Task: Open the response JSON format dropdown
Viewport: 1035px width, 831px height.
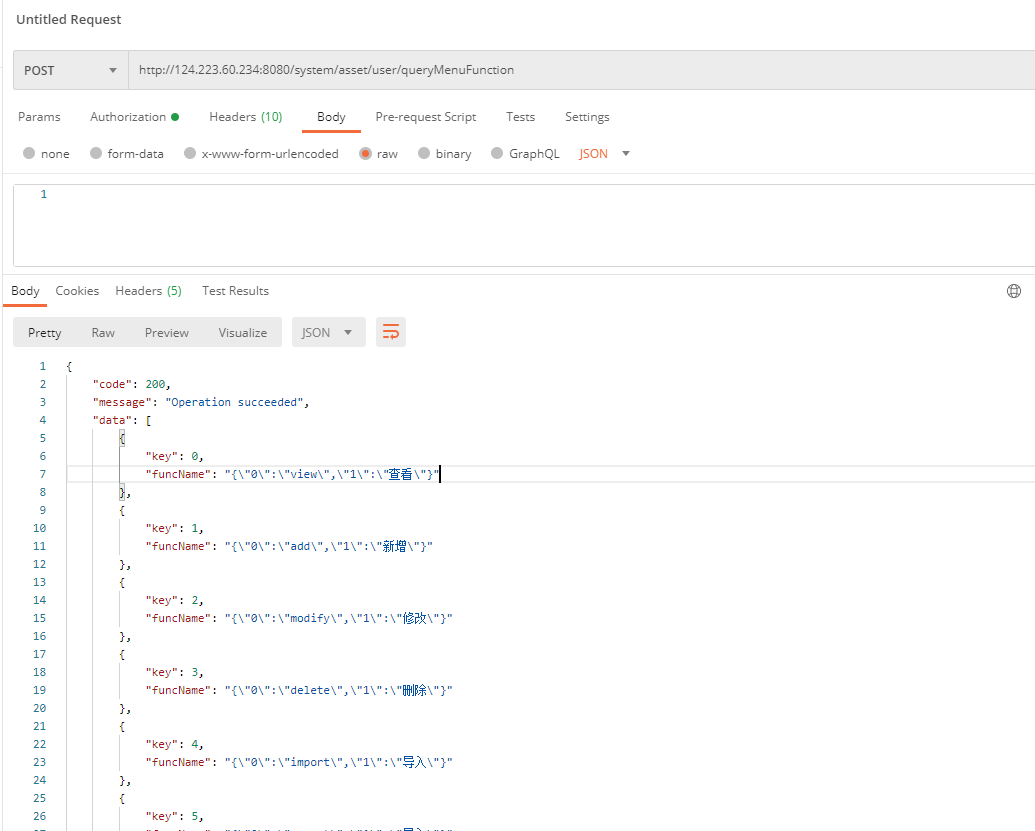Action: pyautogui.click(x=328, y=333)
